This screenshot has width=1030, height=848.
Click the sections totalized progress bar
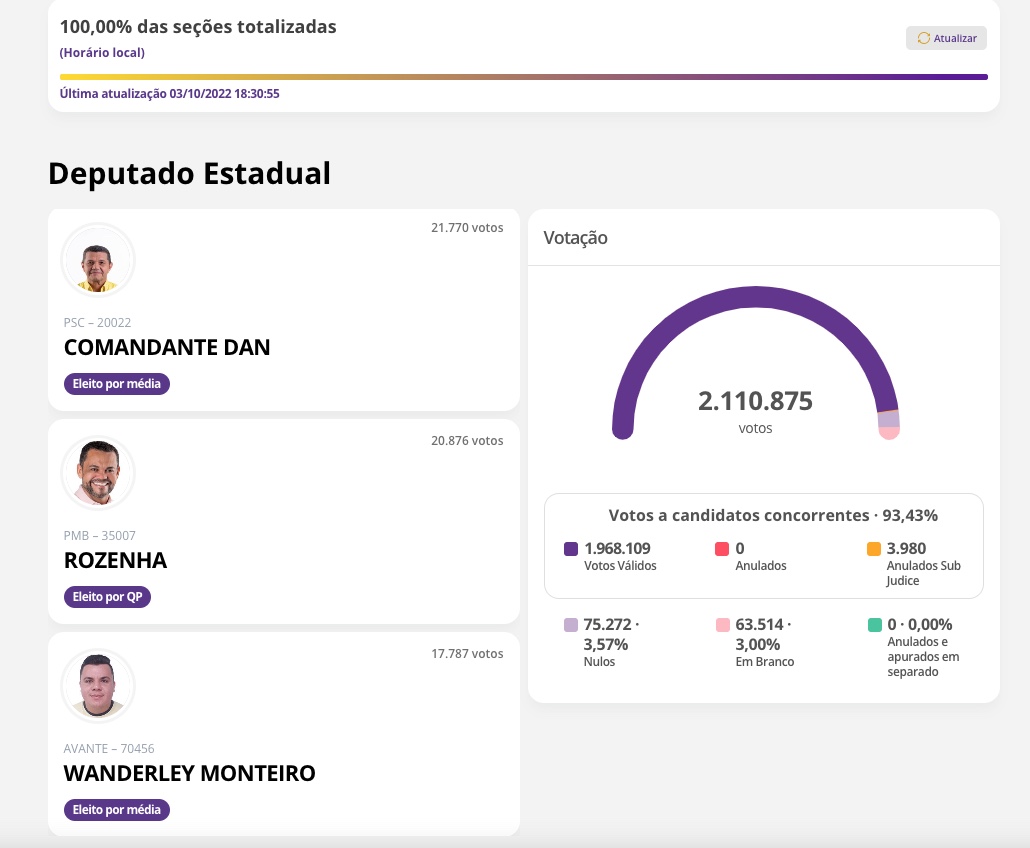[x=523, y=76]
